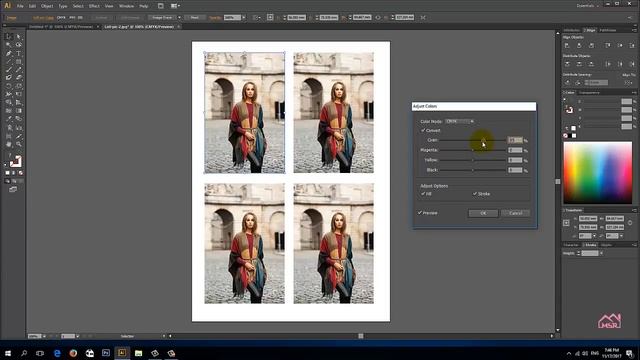Open the Adobe Bridge icon in menu bar
Image resolution: width=640 pixels, height=360 pixels.
[160, 6]
